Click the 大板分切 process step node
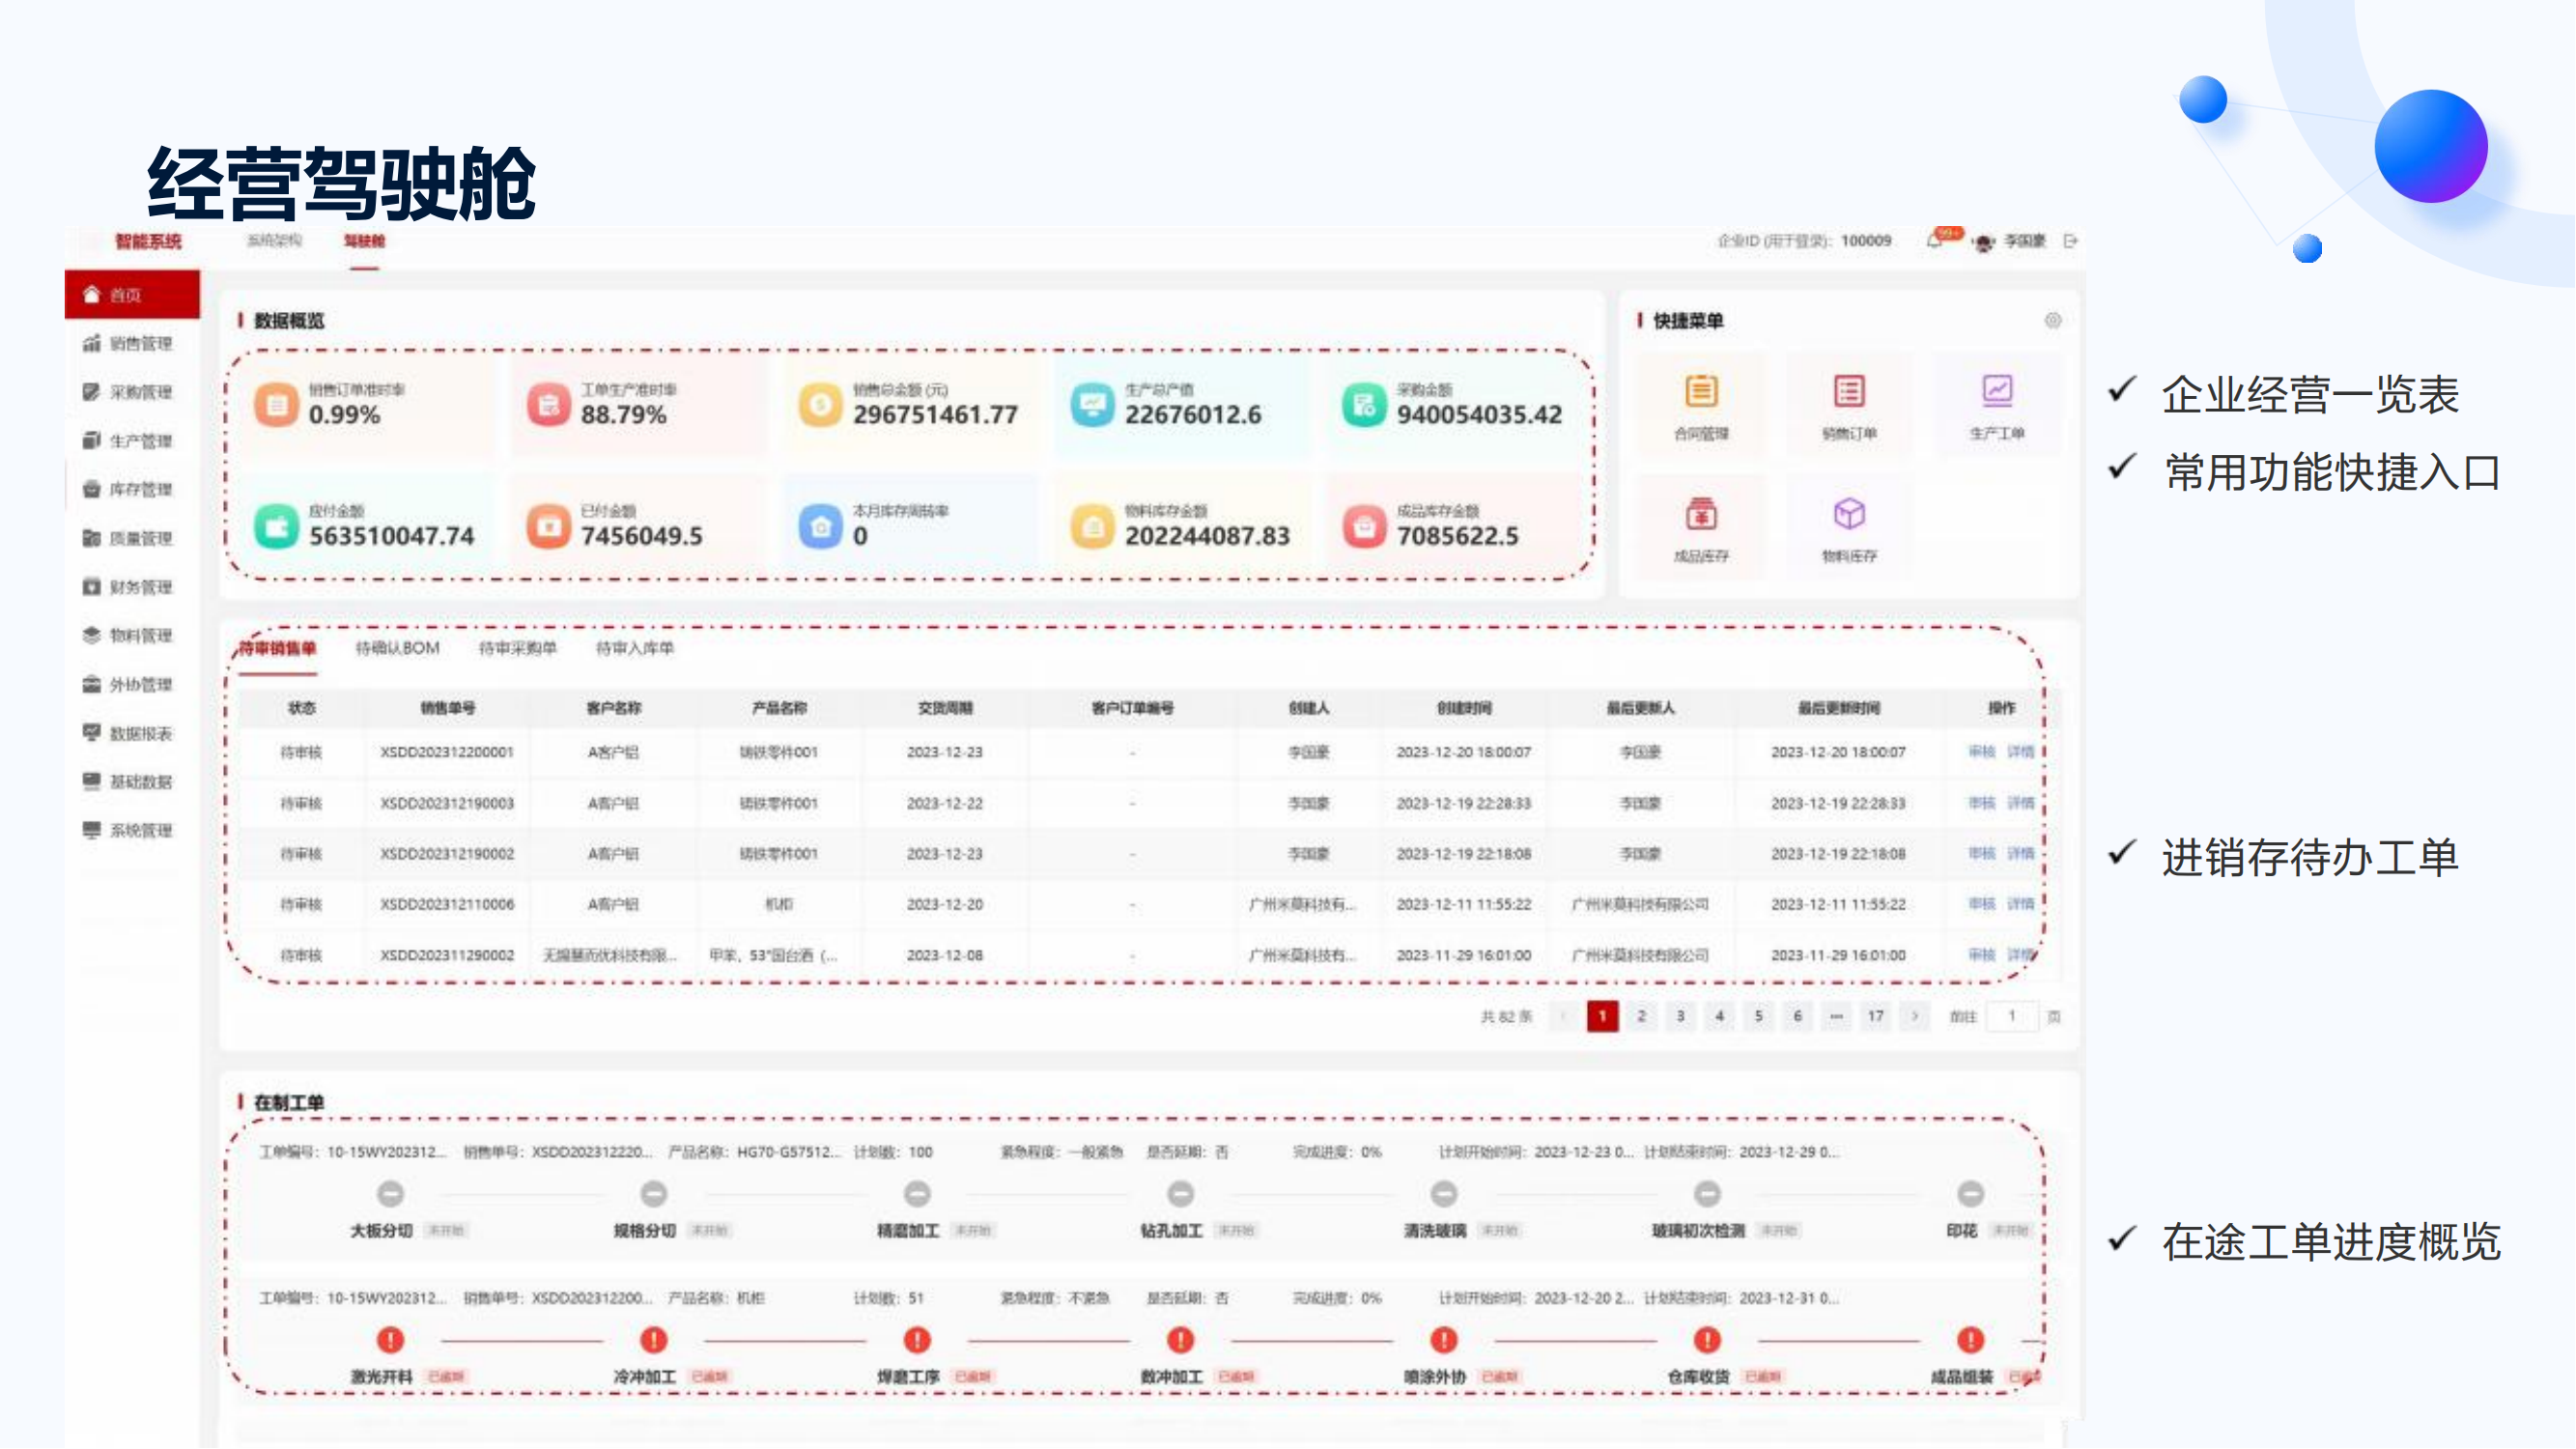Screen dimensions: 2576x1449 (x=390, y=1194)
